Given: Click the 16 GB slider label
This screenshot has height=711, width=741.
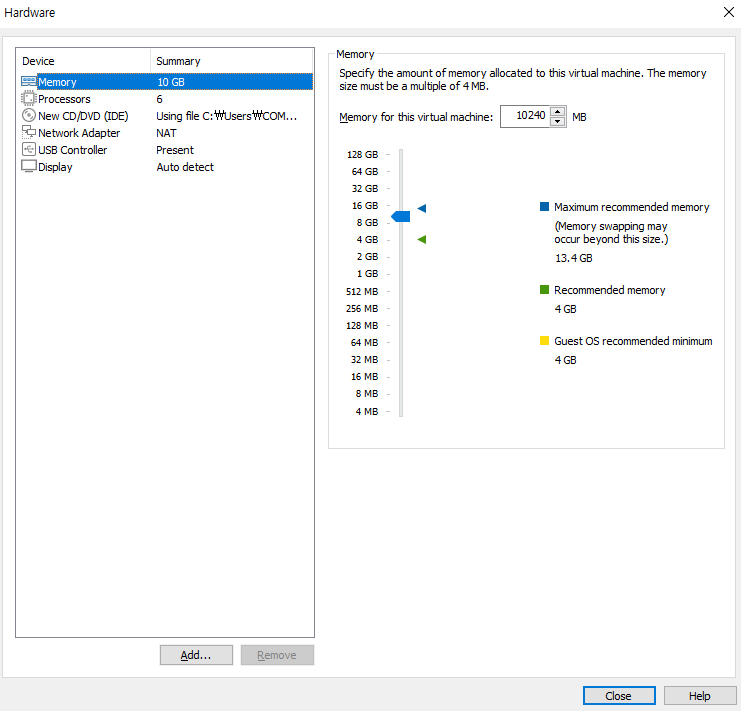Looking at the screenshot, I should 365,206.
